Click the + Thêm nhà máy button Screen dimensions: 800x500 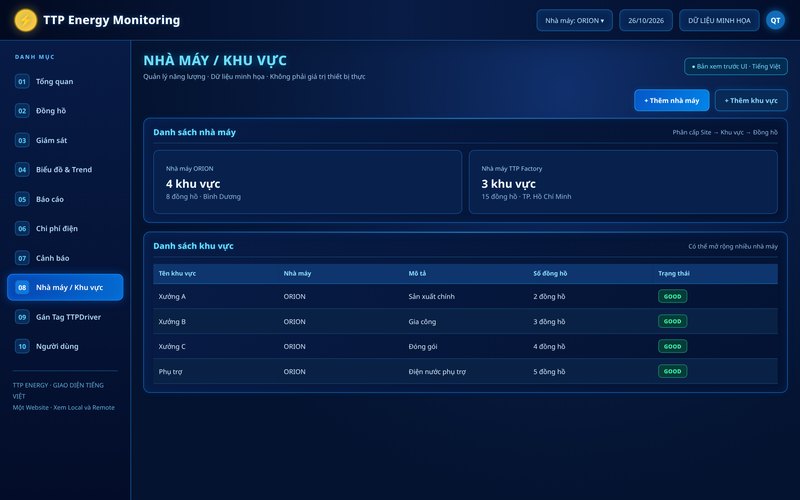[x=671, y=101]
